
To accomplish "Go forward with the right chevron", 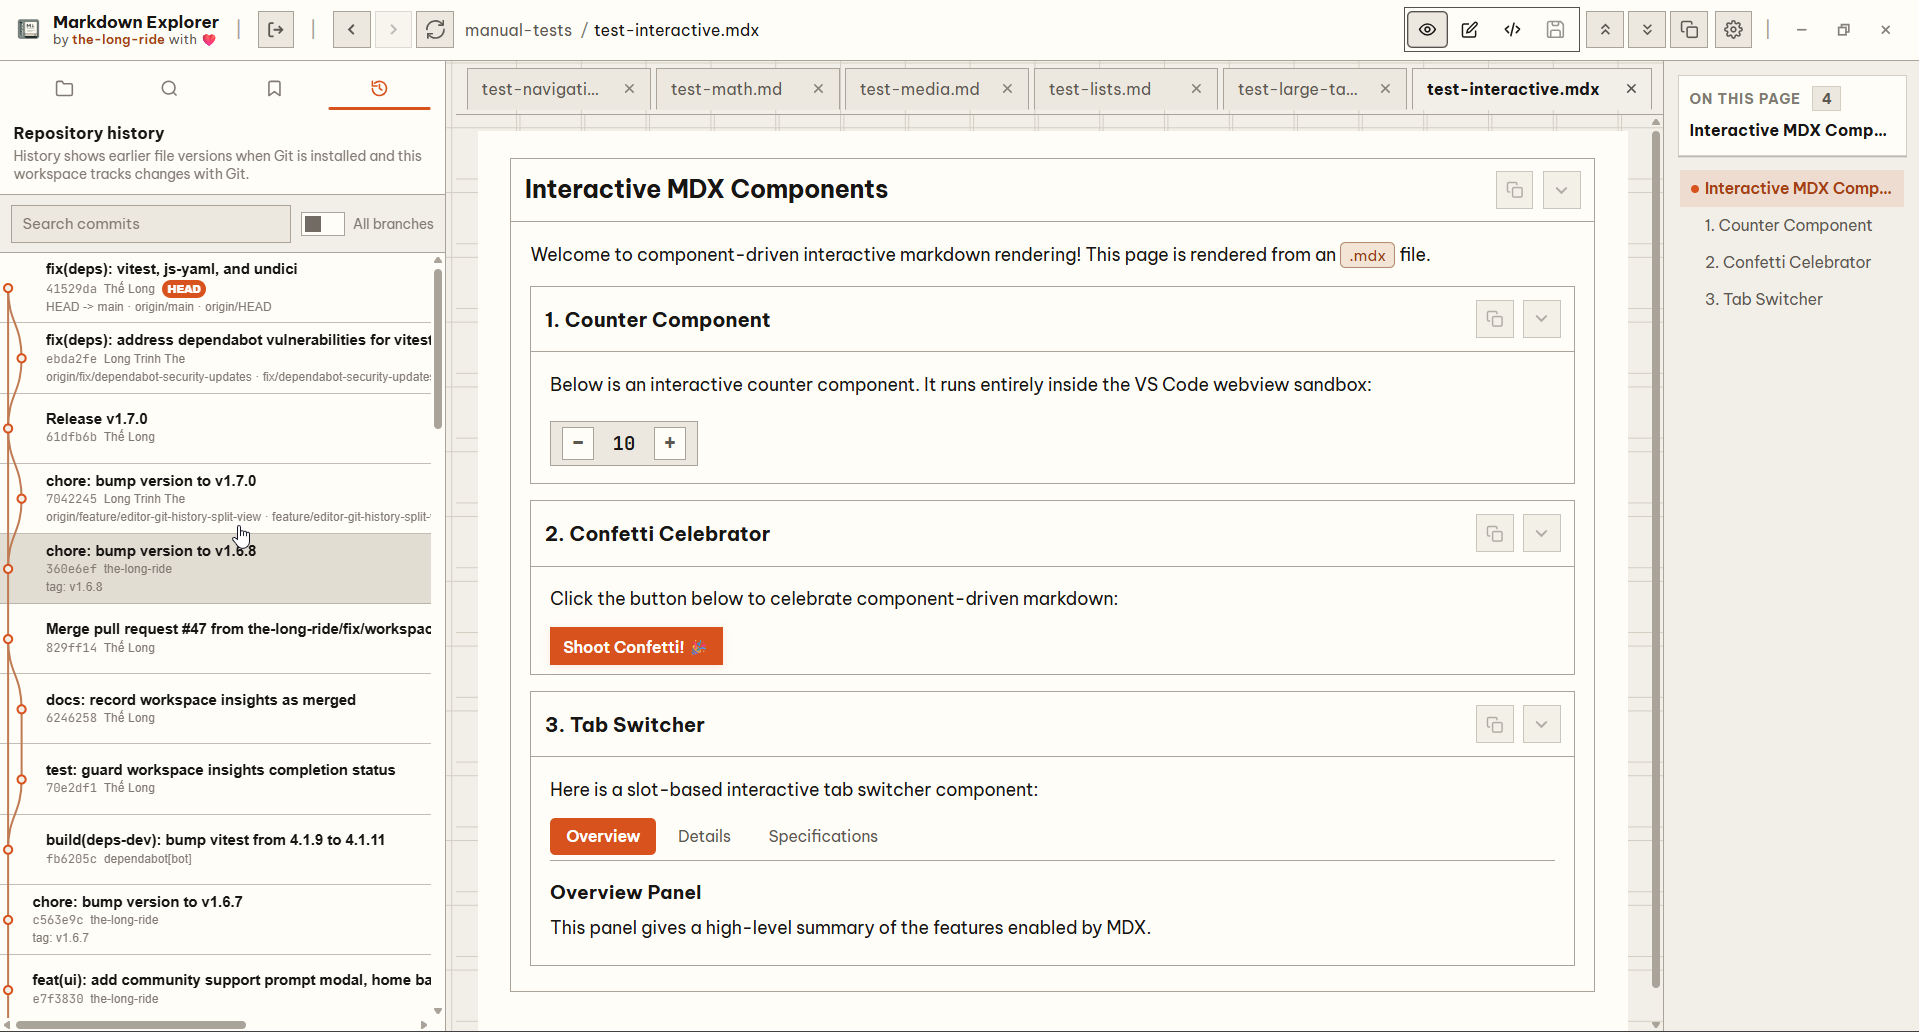I will 393,30.
